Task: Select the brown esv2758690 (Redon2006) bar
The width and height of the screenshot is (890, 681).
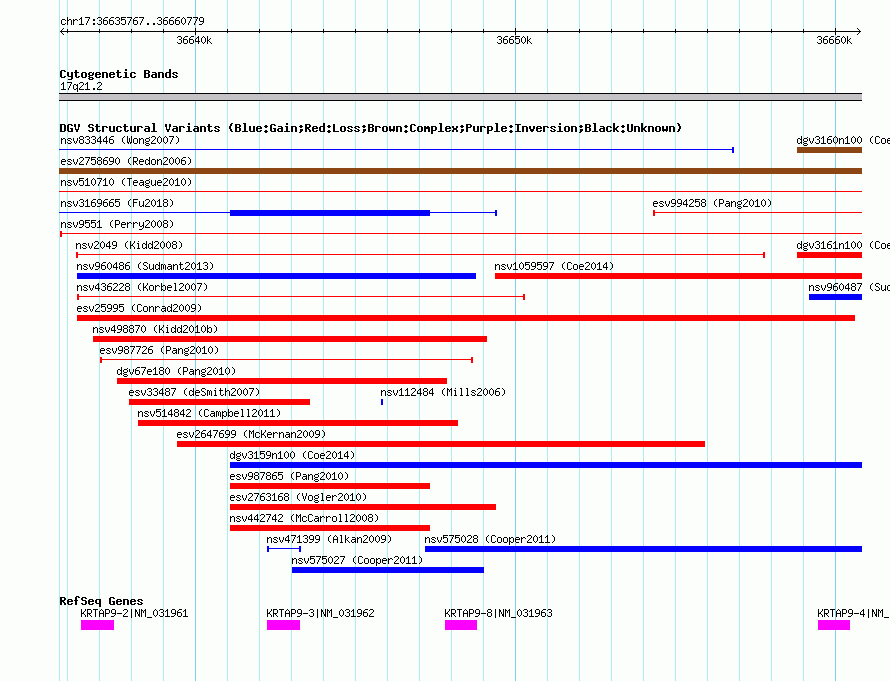Action: pyautogui.click(x=460, y=171)
